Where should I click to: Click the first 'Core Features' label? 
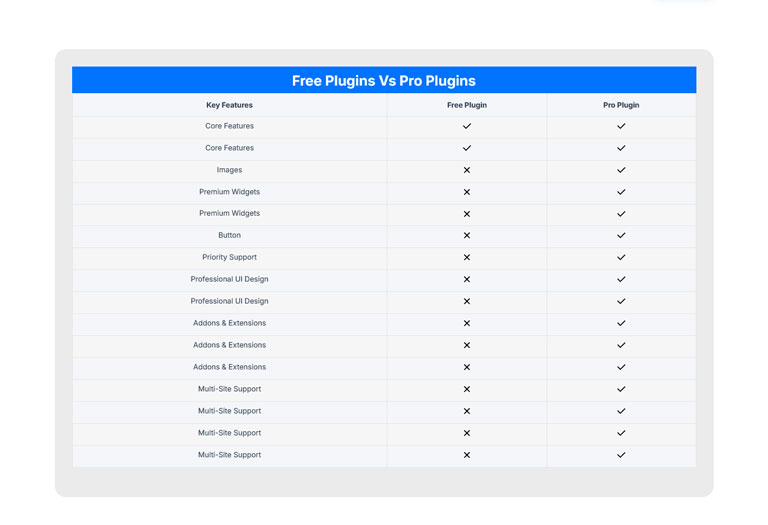click(x=229, y=126)
